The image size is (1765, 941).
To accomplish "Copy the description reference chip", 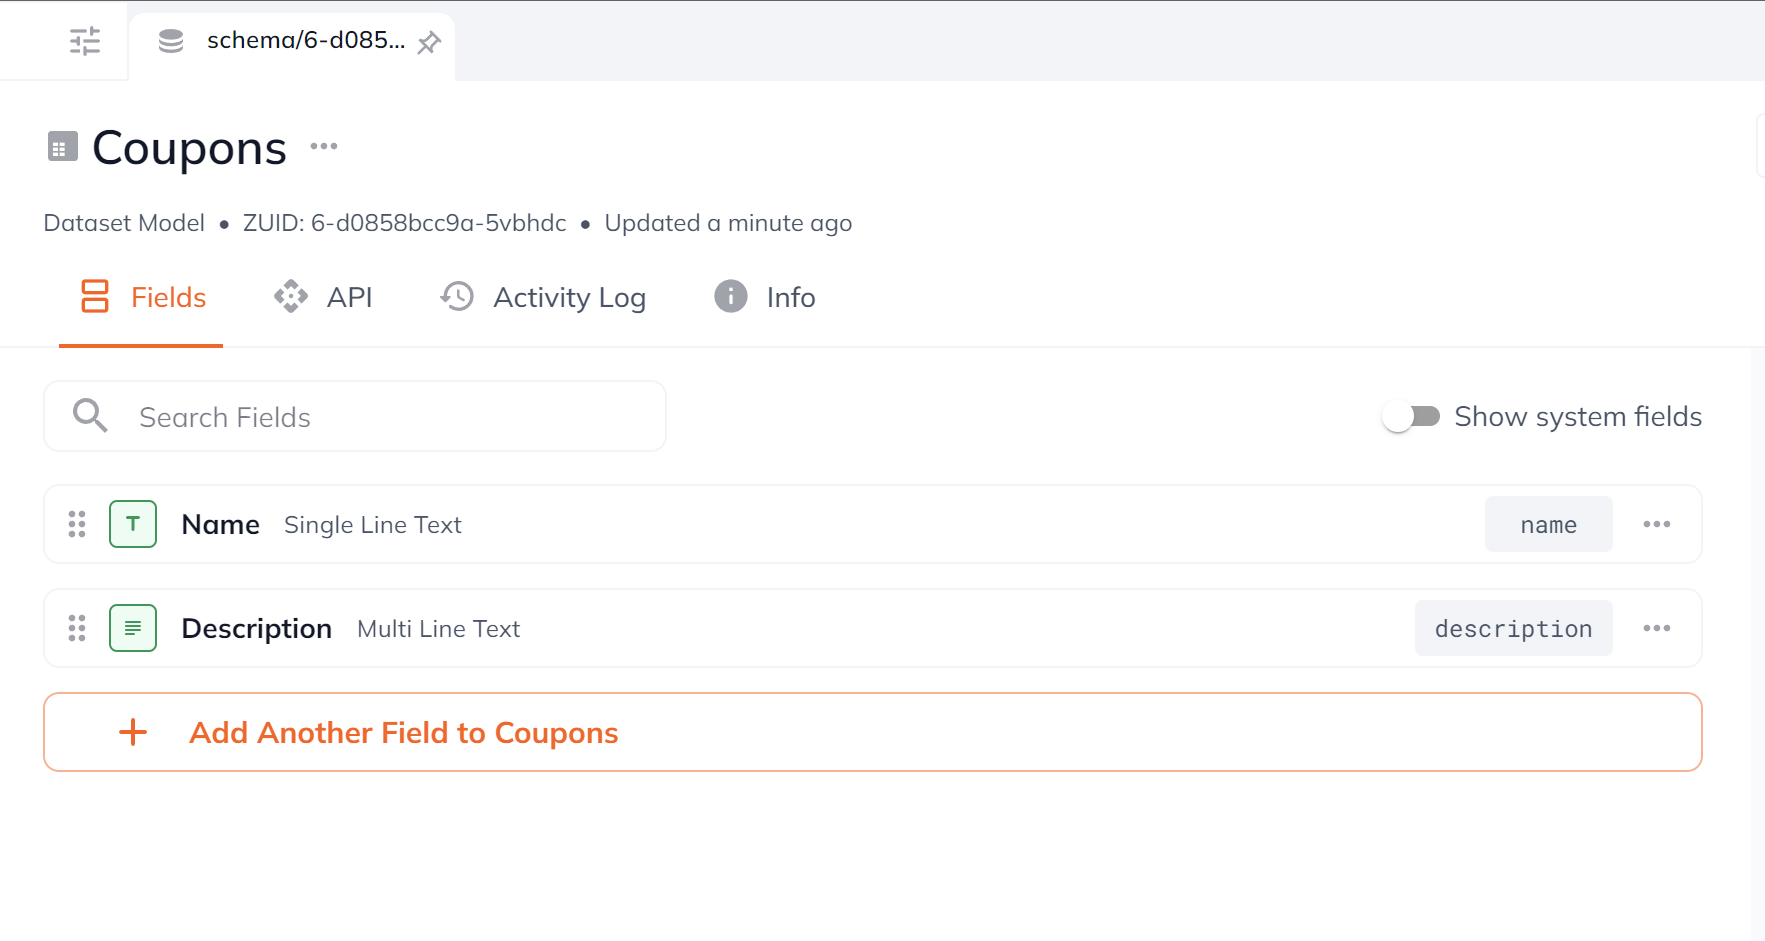I will click(1513, 628).
